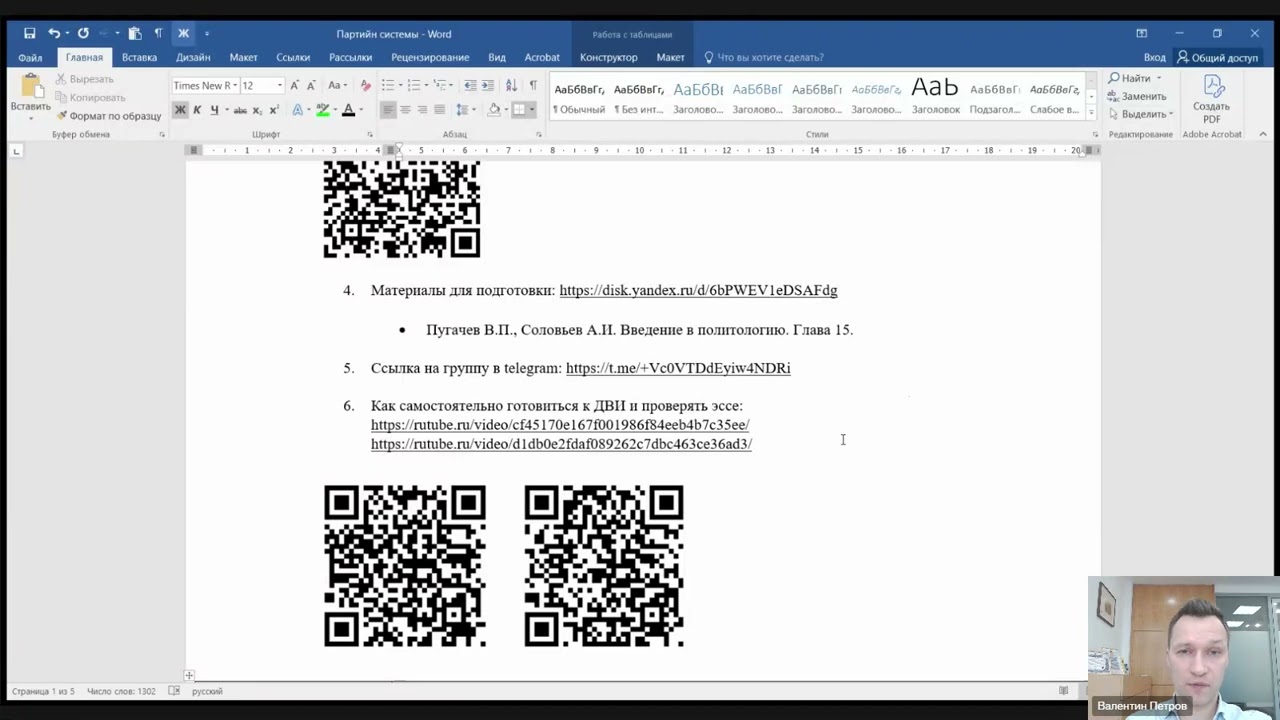The width and height of the screenshot is (1280, 720).
Task: Click the Save icon in Quick Access Toolbar
Action: tap(30, 33)
